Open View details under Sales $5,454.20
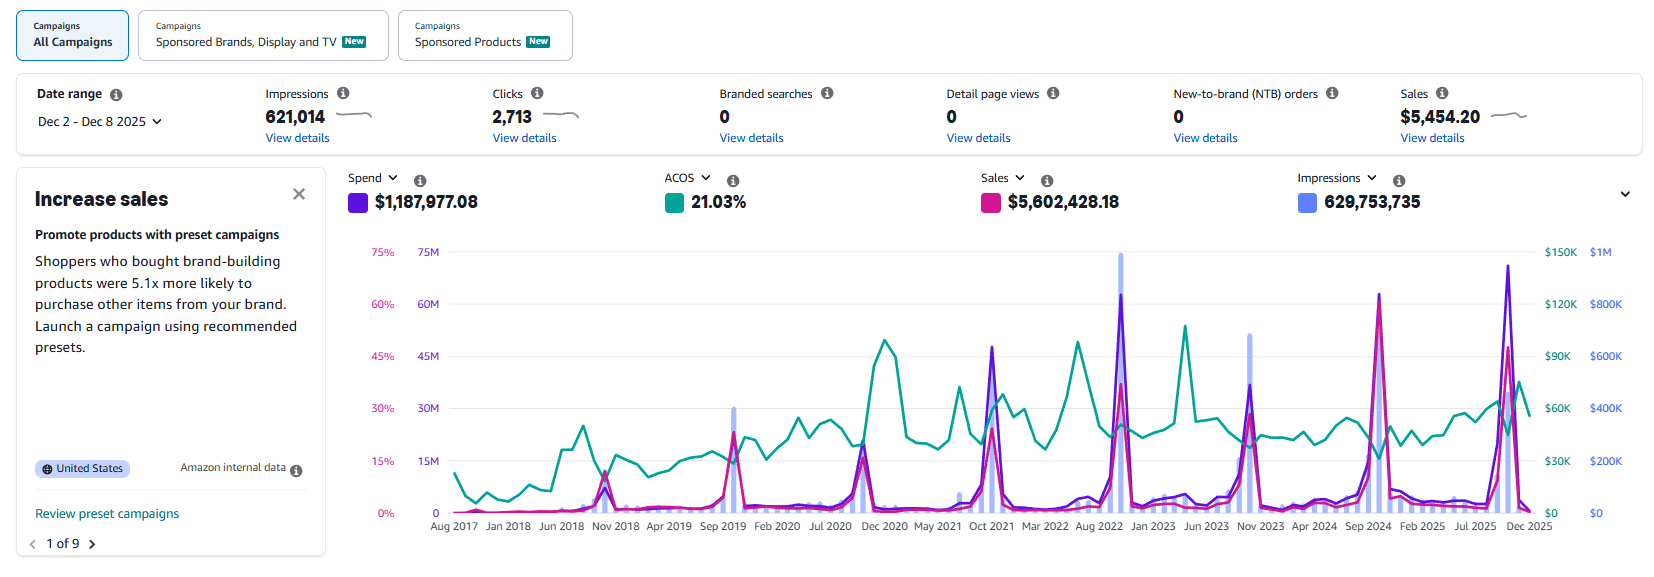The height and width of the screenshot is (577, 1654). pos(1432,138)
